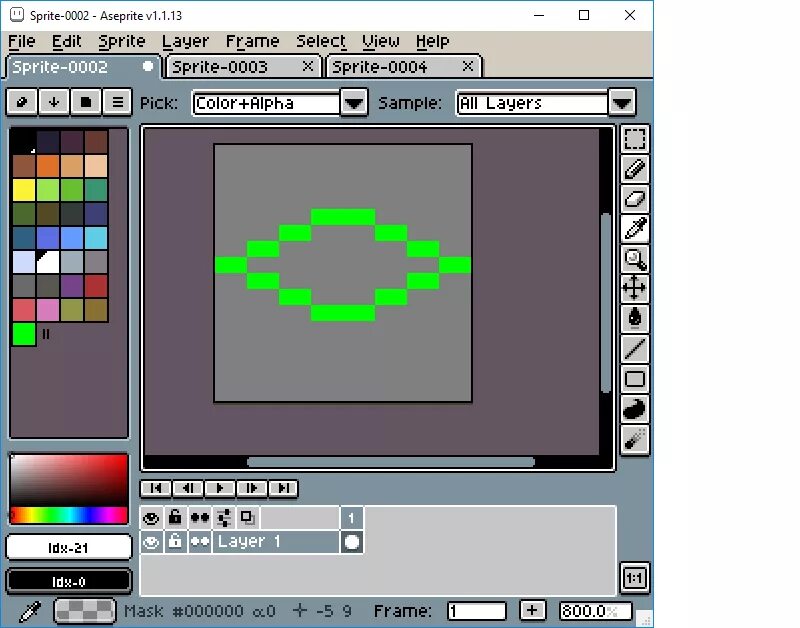Image resolution: width=800 pixels, height=628 pixels.
Task: Click the 1:1 mini editor button
Action: [635, 578]
